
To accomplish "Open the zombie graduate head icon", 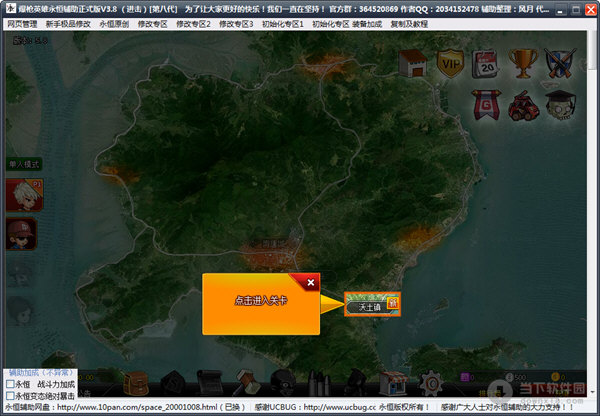I will click(561, 105).
